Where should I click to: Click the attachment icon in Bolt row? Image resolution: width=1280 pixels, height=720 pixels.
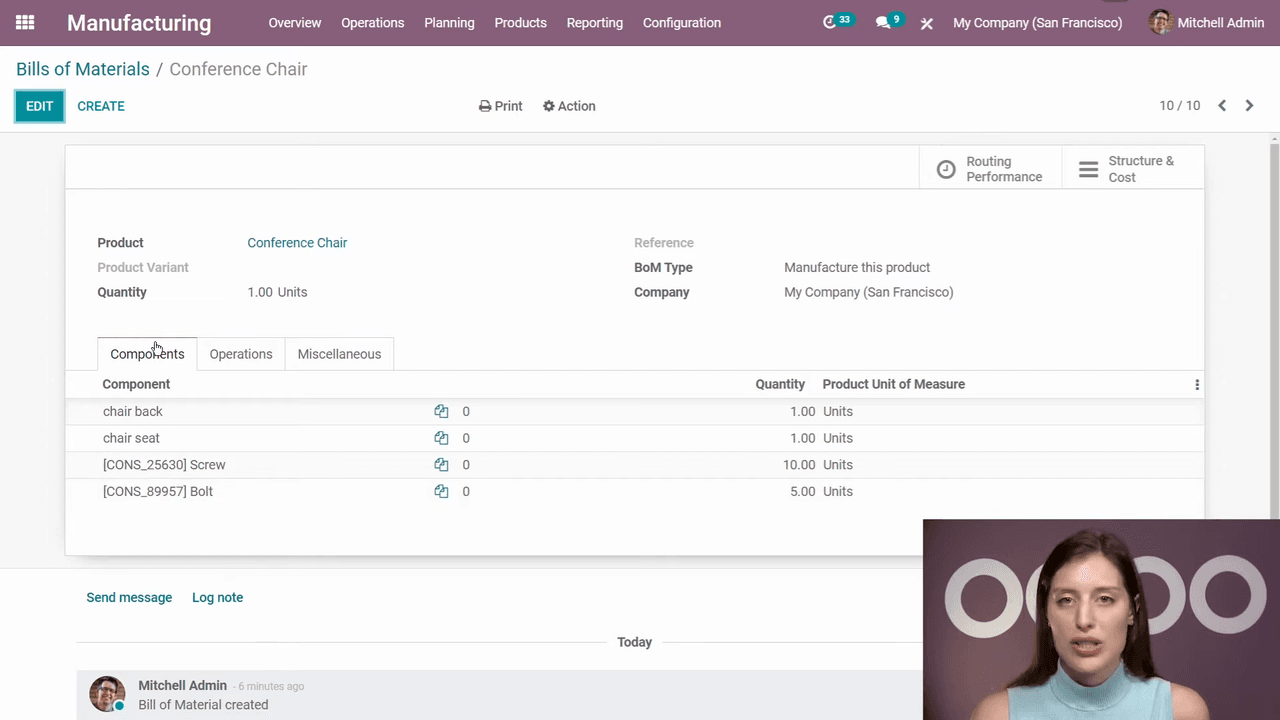pyautogui.click(x=441, y=491)
